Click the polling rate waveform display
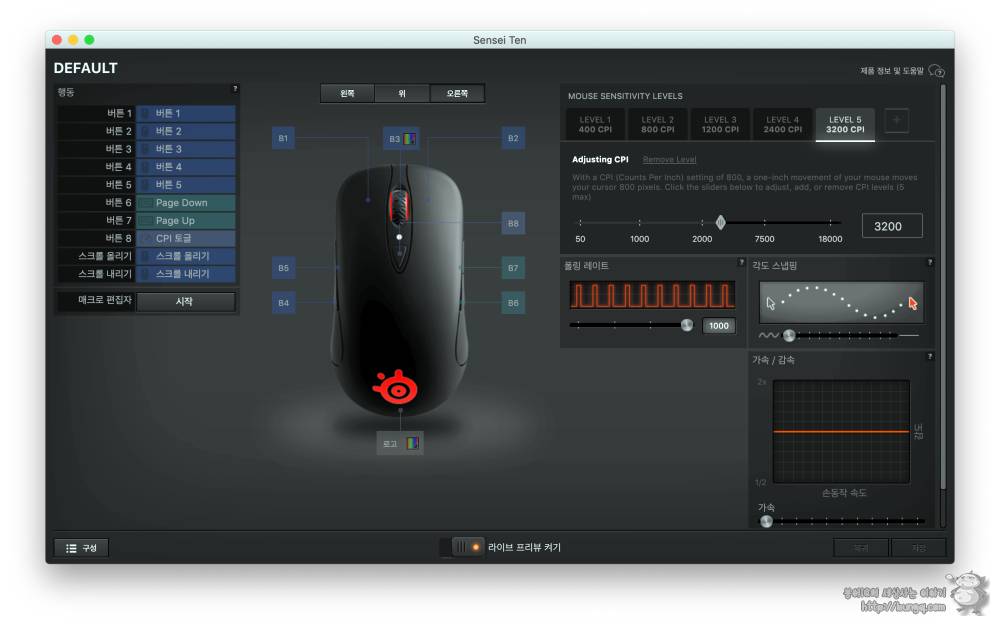 (x=652, y=295)
